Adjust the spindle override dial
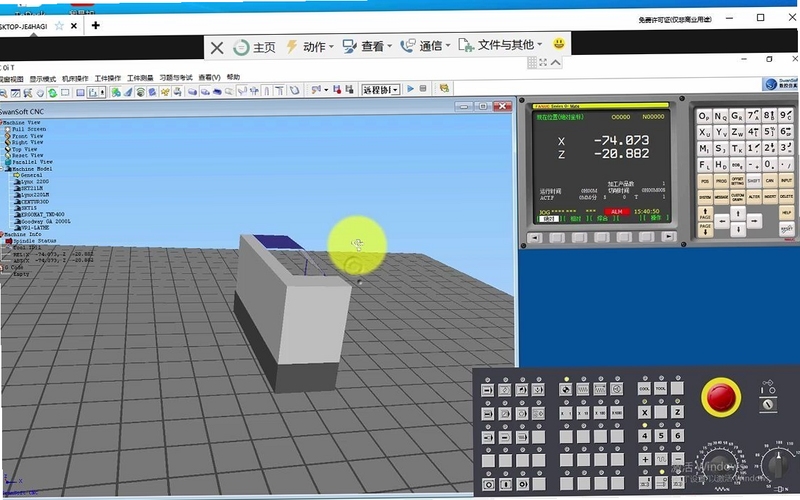This screenshot has height=500, width=800. pos(779,465)
